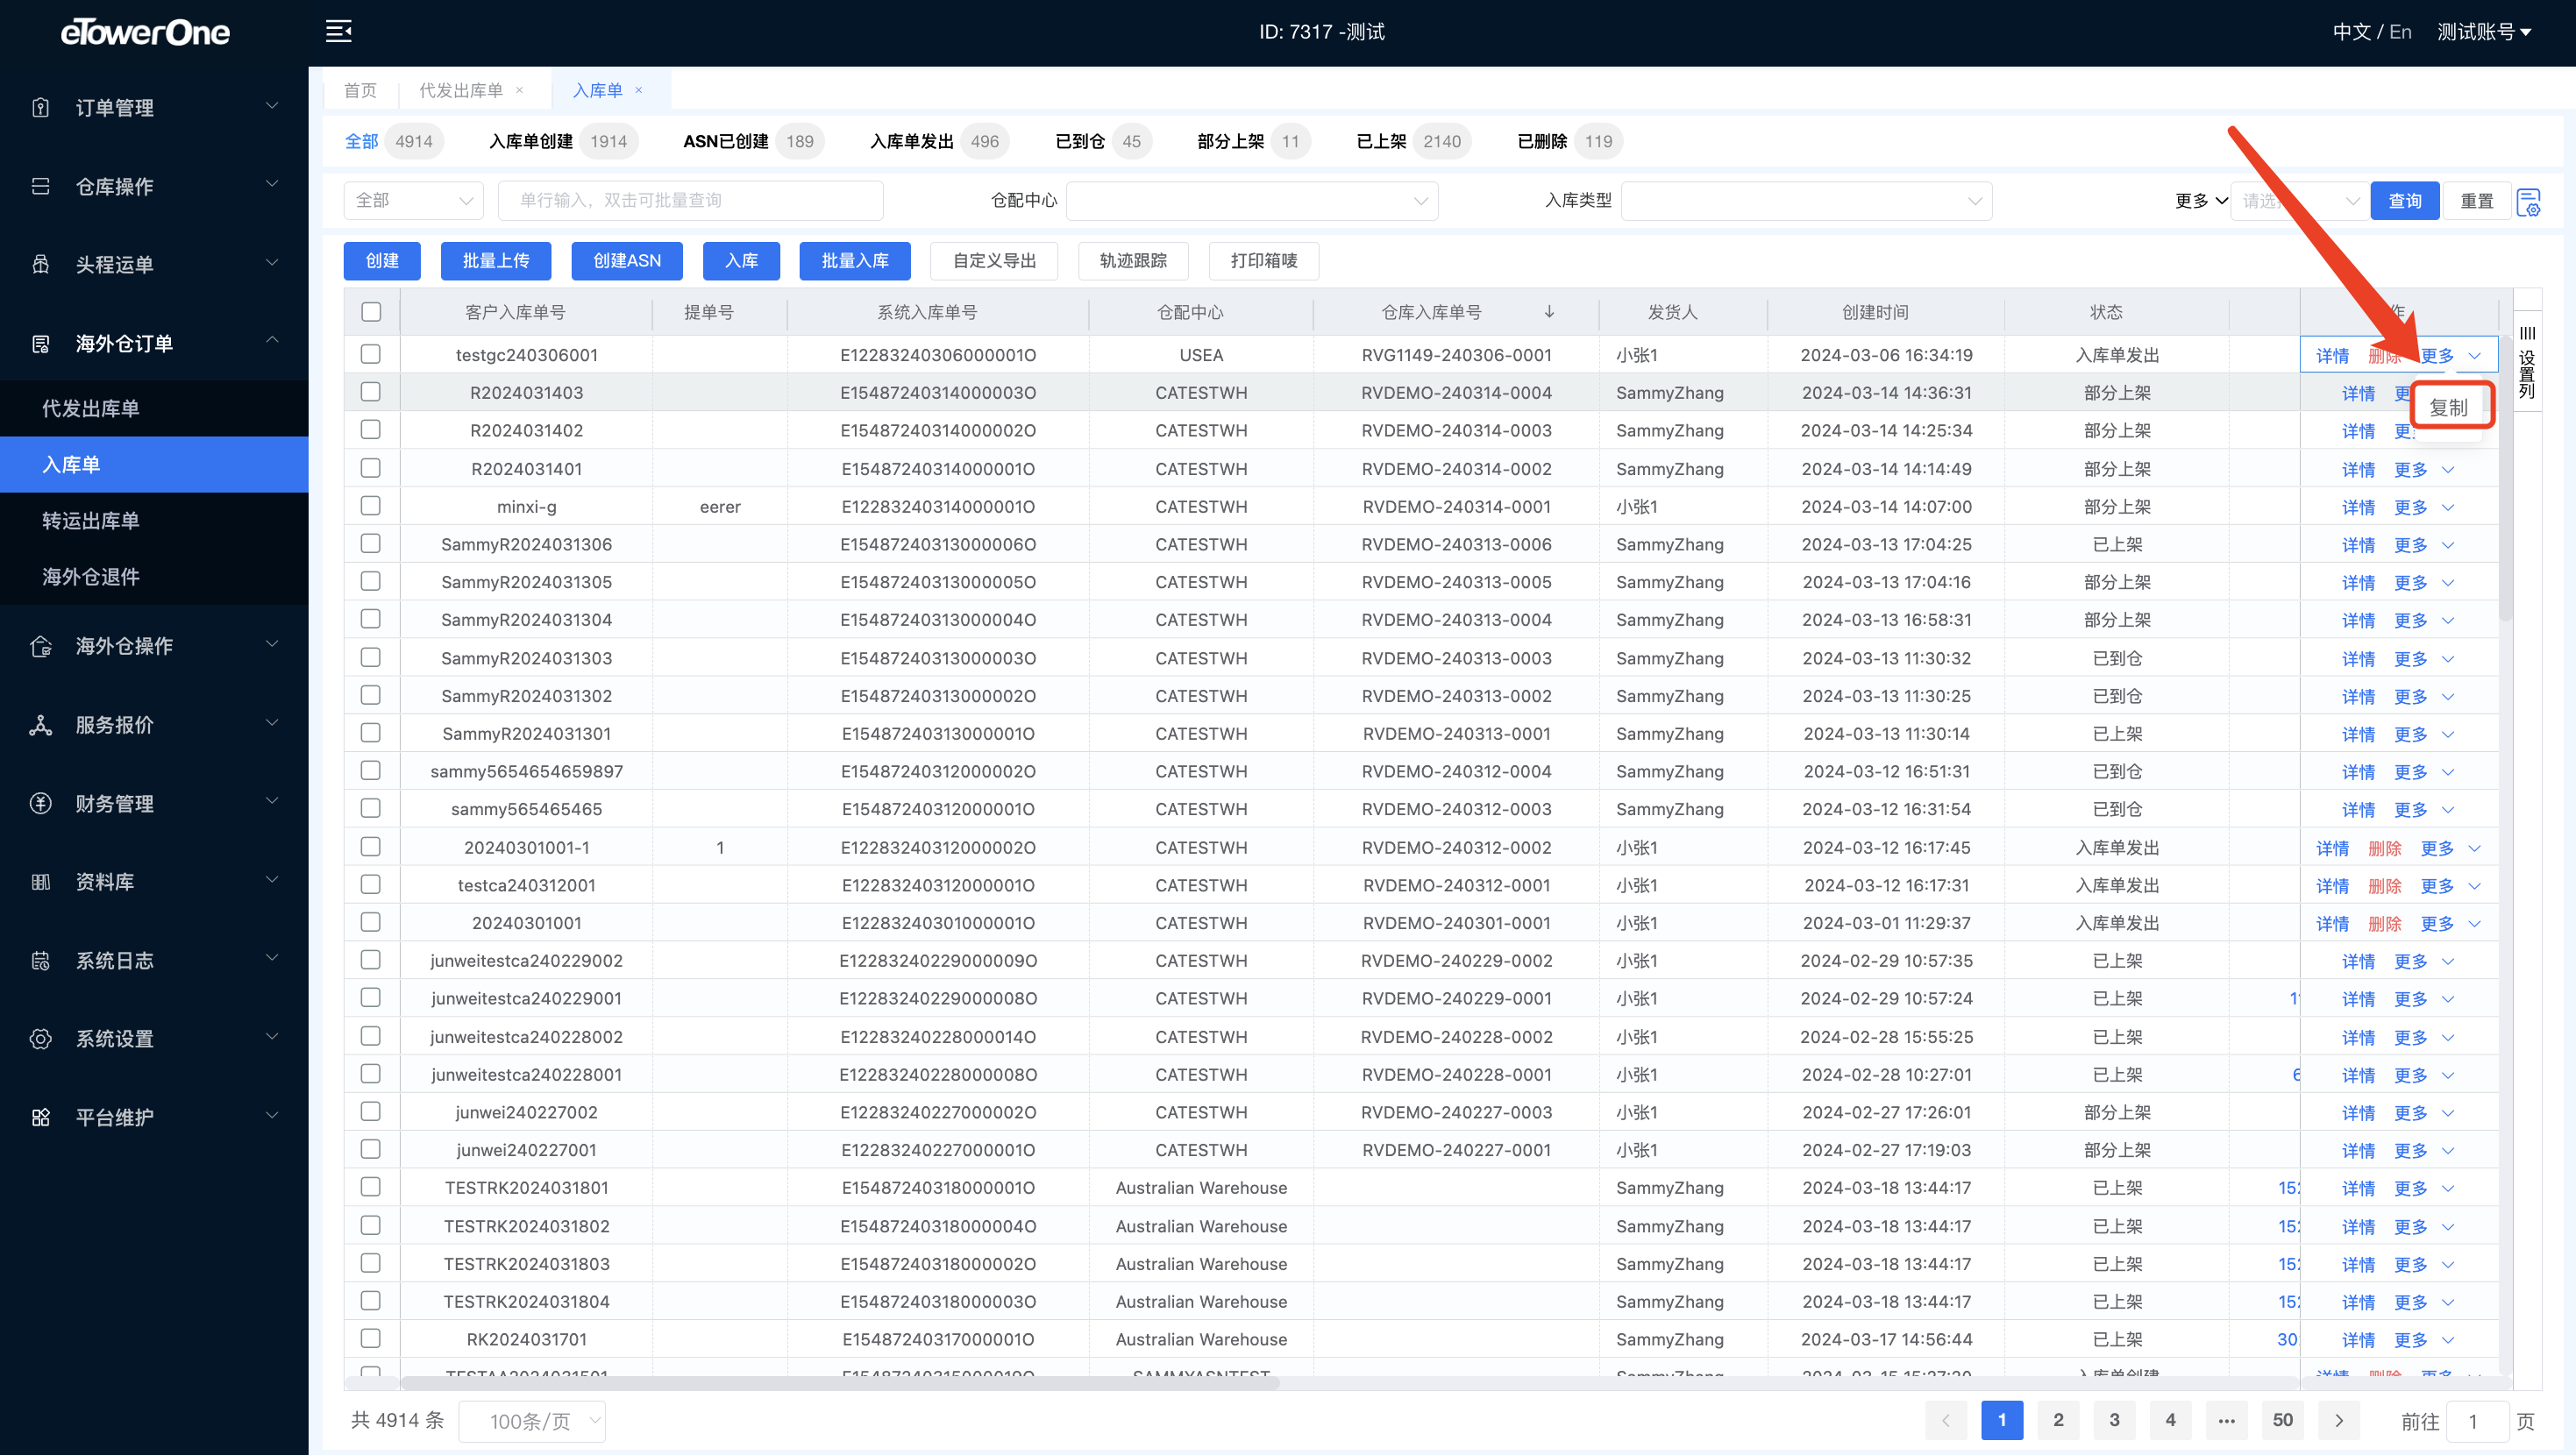Filter by the 入库单创建 status tab
The width and height of the screenshot is (2576, 1455).
coord(564,142)
